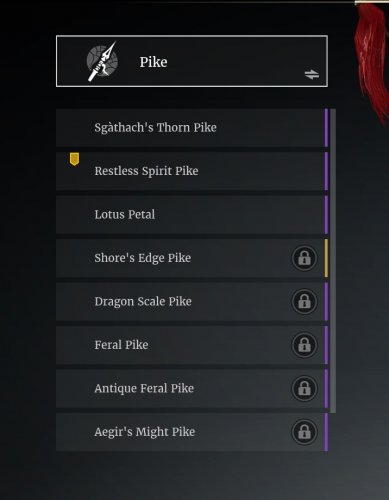Pick the Feral Pike entry

[x=192, y=345]
